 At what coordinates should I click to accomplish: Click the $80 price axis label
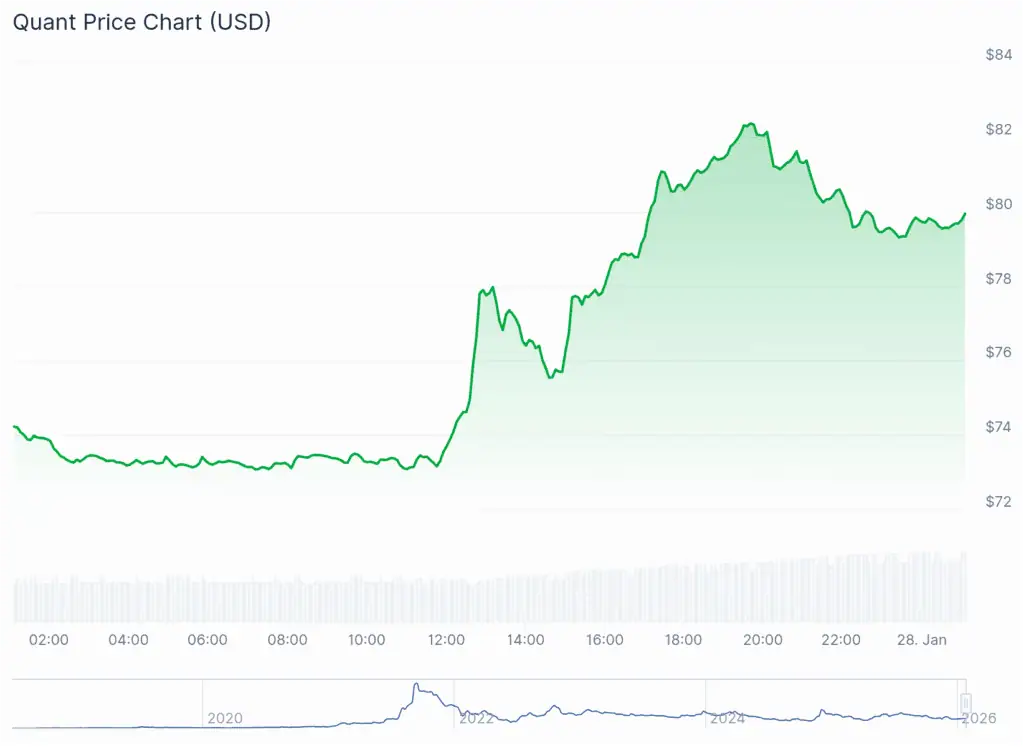[x=998, y=204]
